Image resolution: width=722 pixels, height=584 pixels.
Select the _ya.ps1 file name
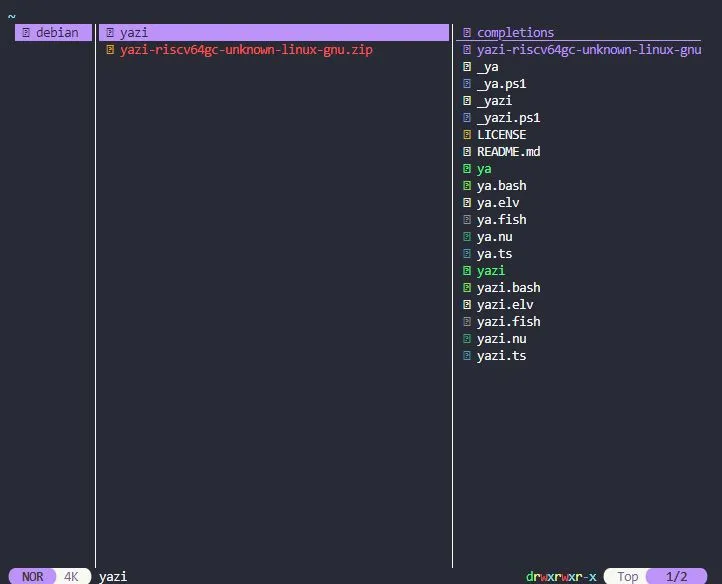501,84
